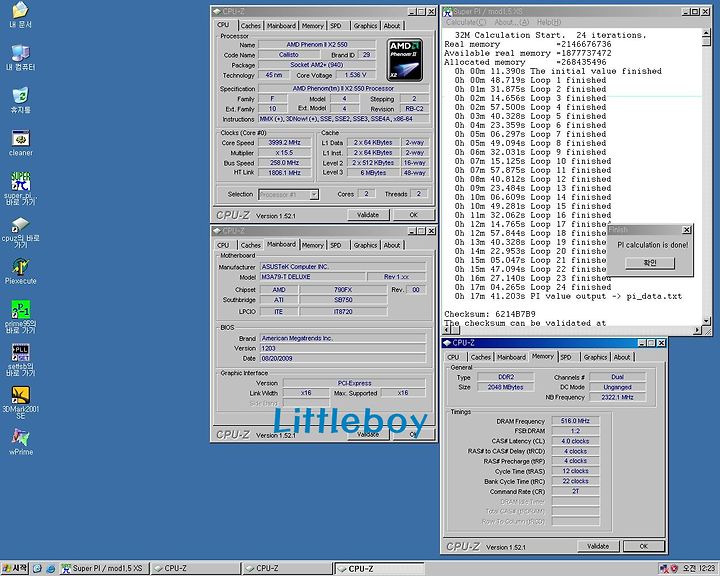This screenshot has width=720, height=576.
Task: Expand the Processor #1 Selection dropdown
Action: point(314,195)
